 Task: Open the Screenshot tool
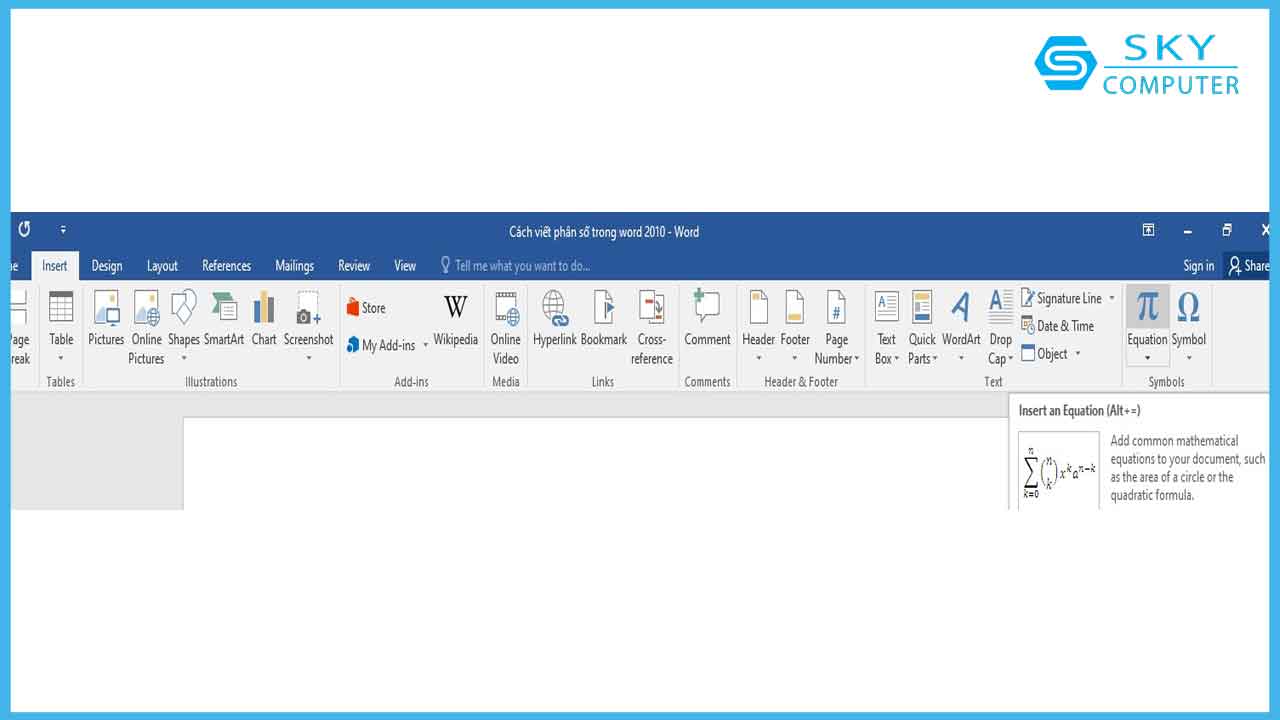(309, 328)
